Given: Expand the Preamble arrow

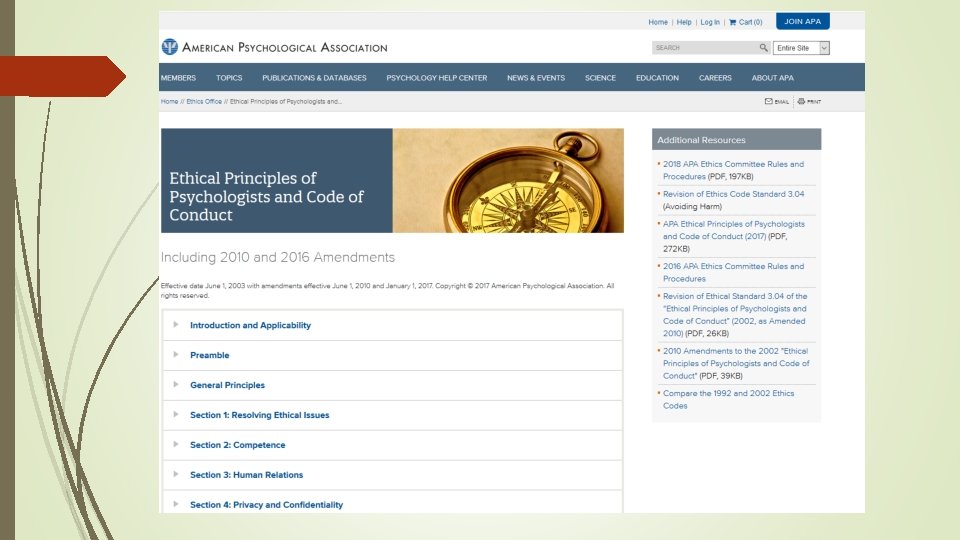Looking at the screenshot, I should pos(176,354).
